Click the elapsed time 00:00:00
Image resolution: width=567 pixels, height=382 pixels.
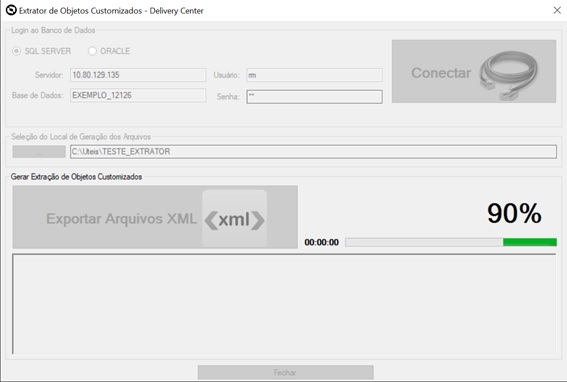(321, 242)
